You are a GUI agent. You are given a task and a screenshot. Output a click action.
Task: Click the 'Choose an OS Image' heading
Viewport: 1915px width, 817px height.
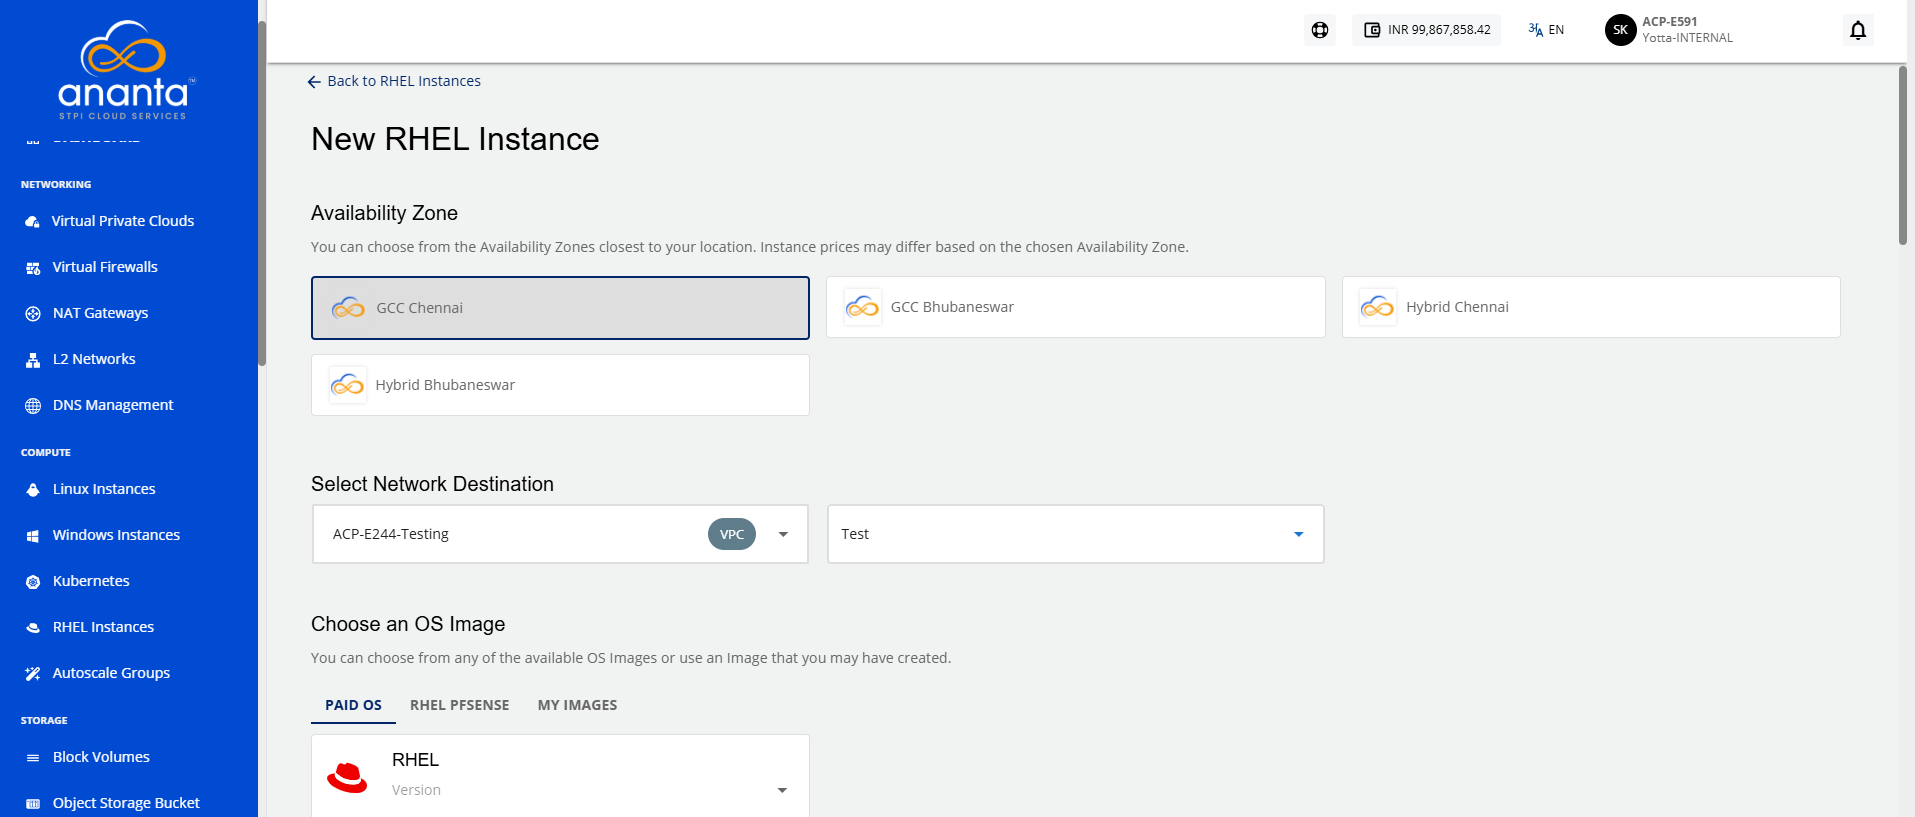408,624
